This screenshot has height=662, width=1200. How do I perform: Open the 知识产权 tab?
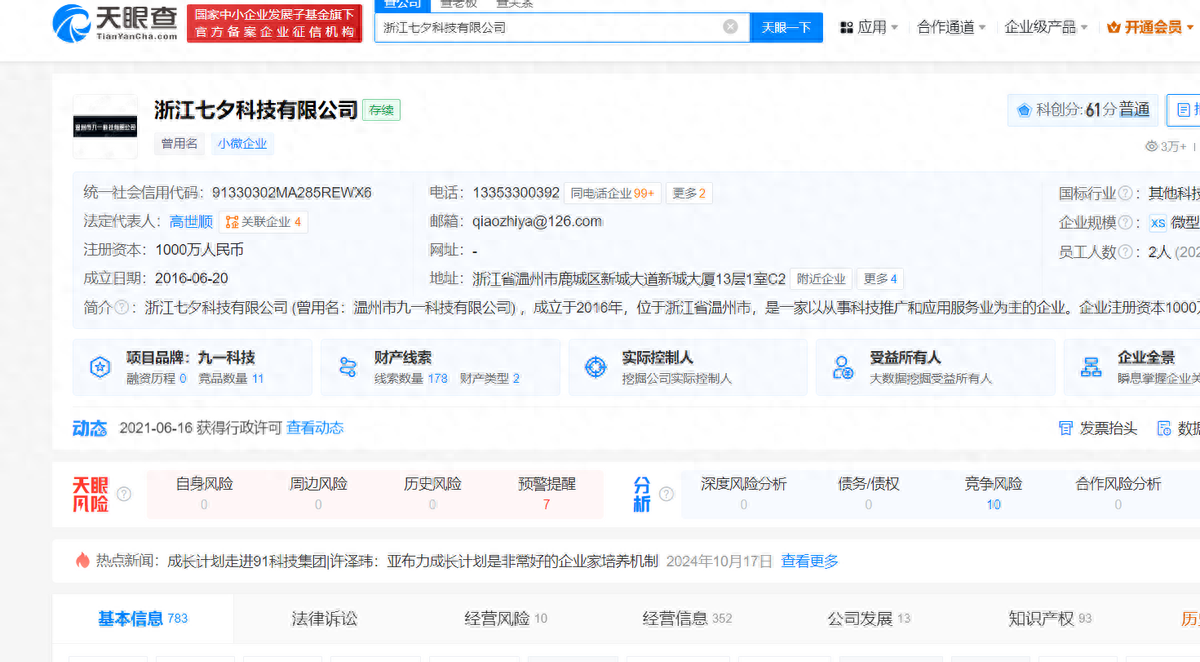click(1050, 619)
